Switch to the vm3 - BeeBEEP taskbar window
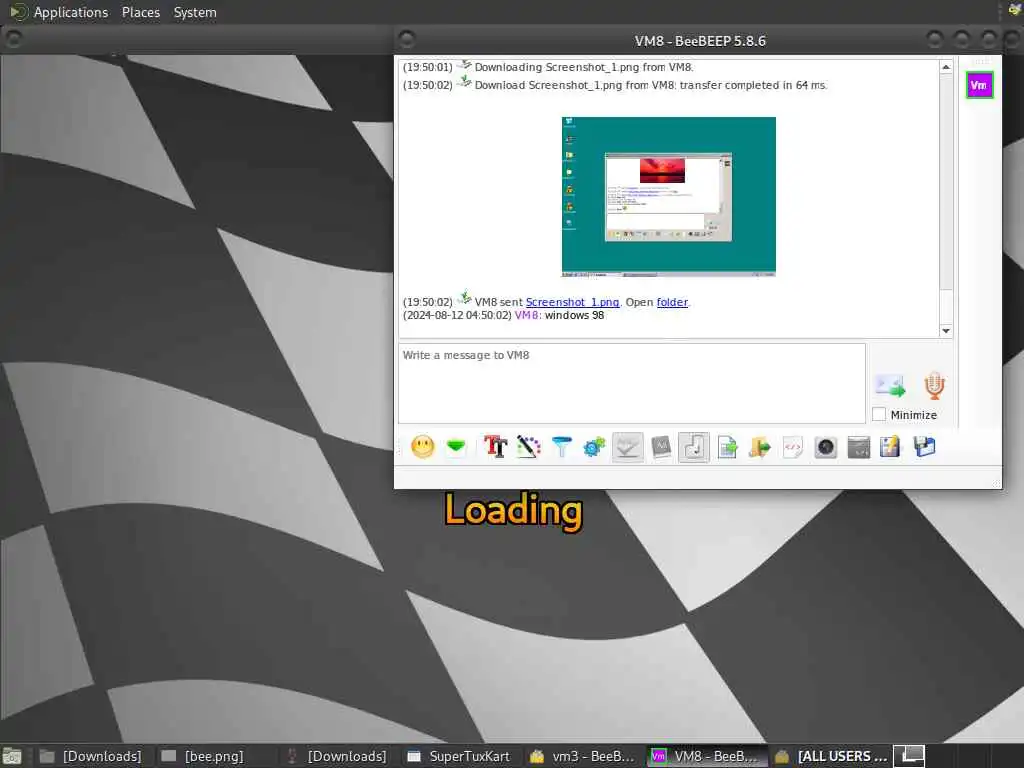The width and height of the screenshot is (1024, 768). pos(583,756)
